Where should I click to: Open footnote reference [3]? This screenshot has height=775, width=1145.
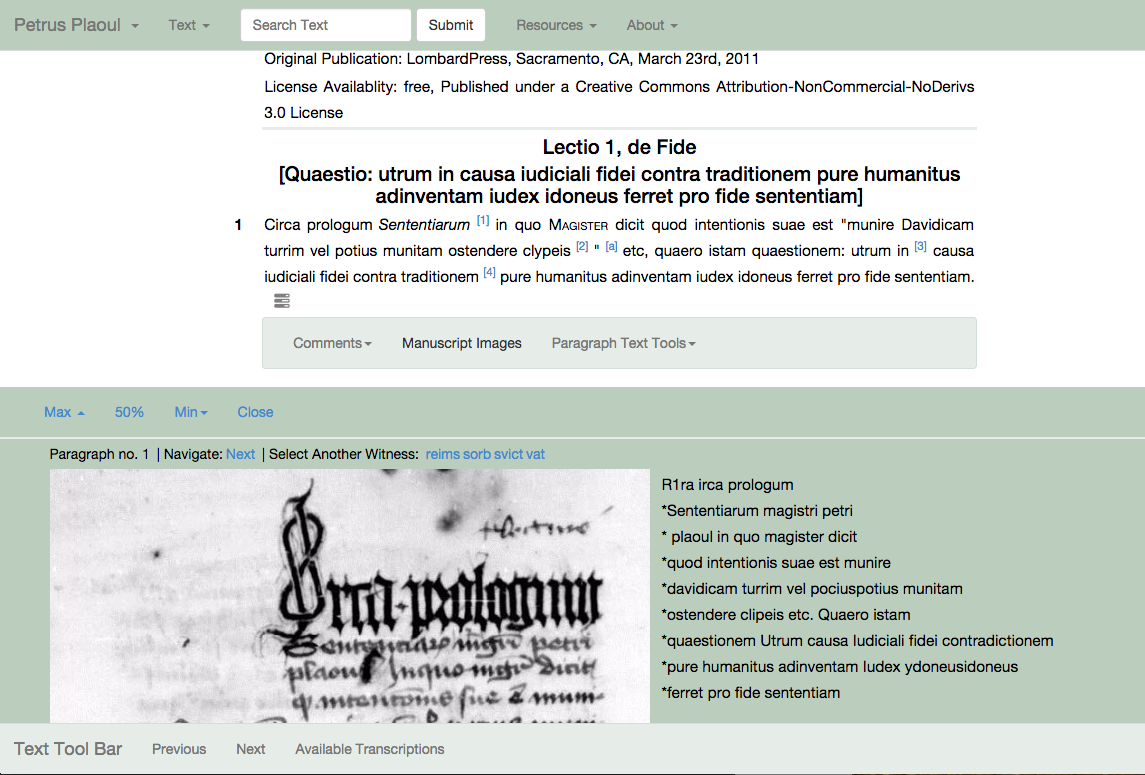921,247
